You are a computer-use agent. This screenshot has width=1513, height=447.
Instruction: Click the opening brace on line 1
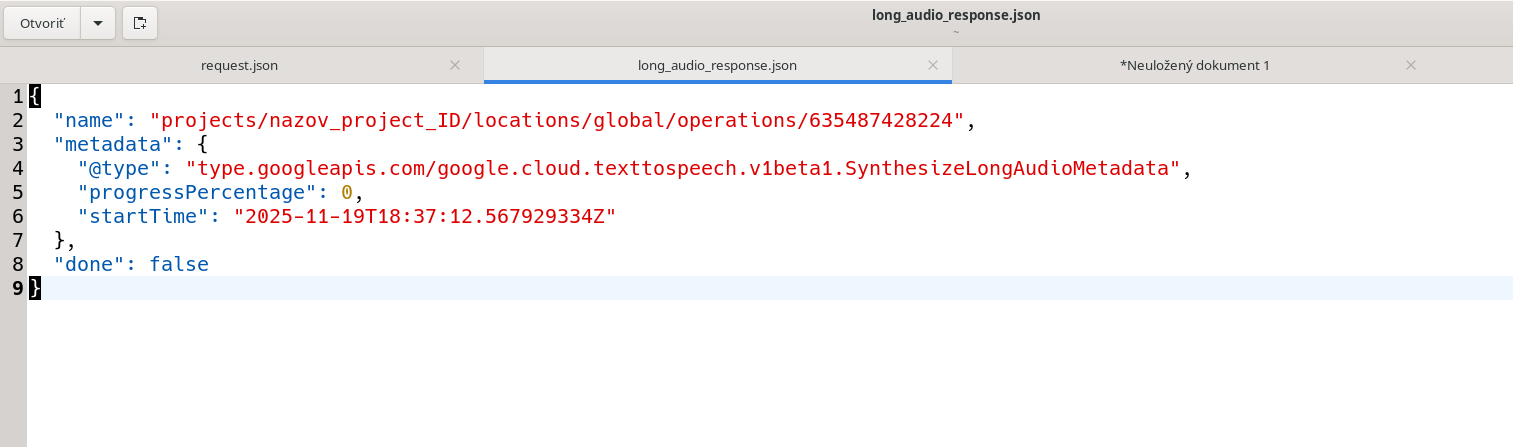point(35,97)
